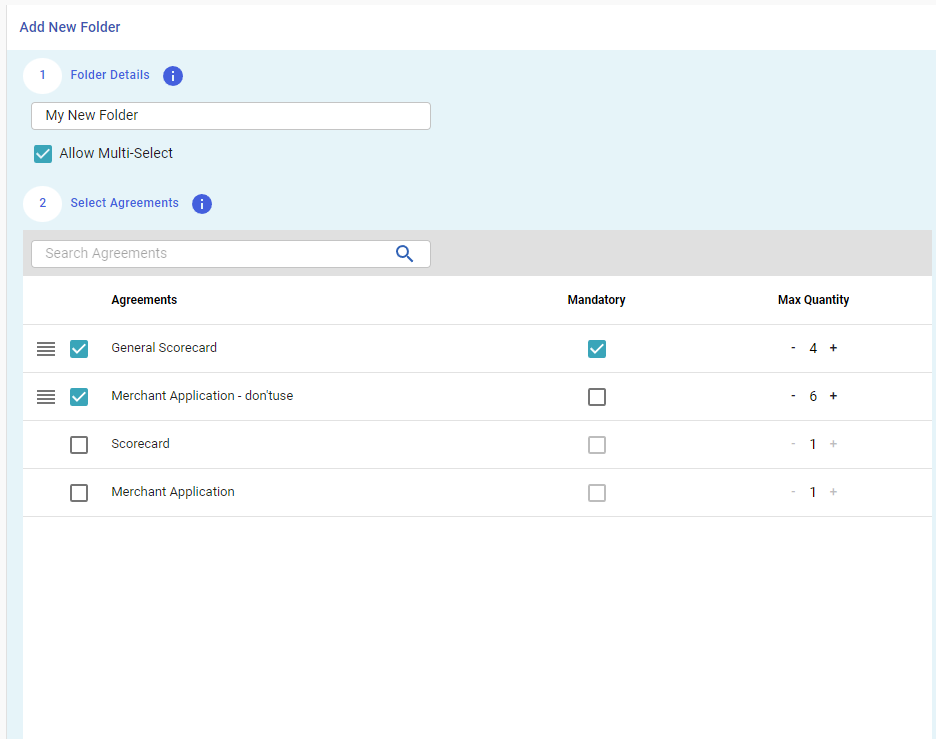Click the Select Agreements info icon
The image size is (936, 739).
[x=202, y=204]
